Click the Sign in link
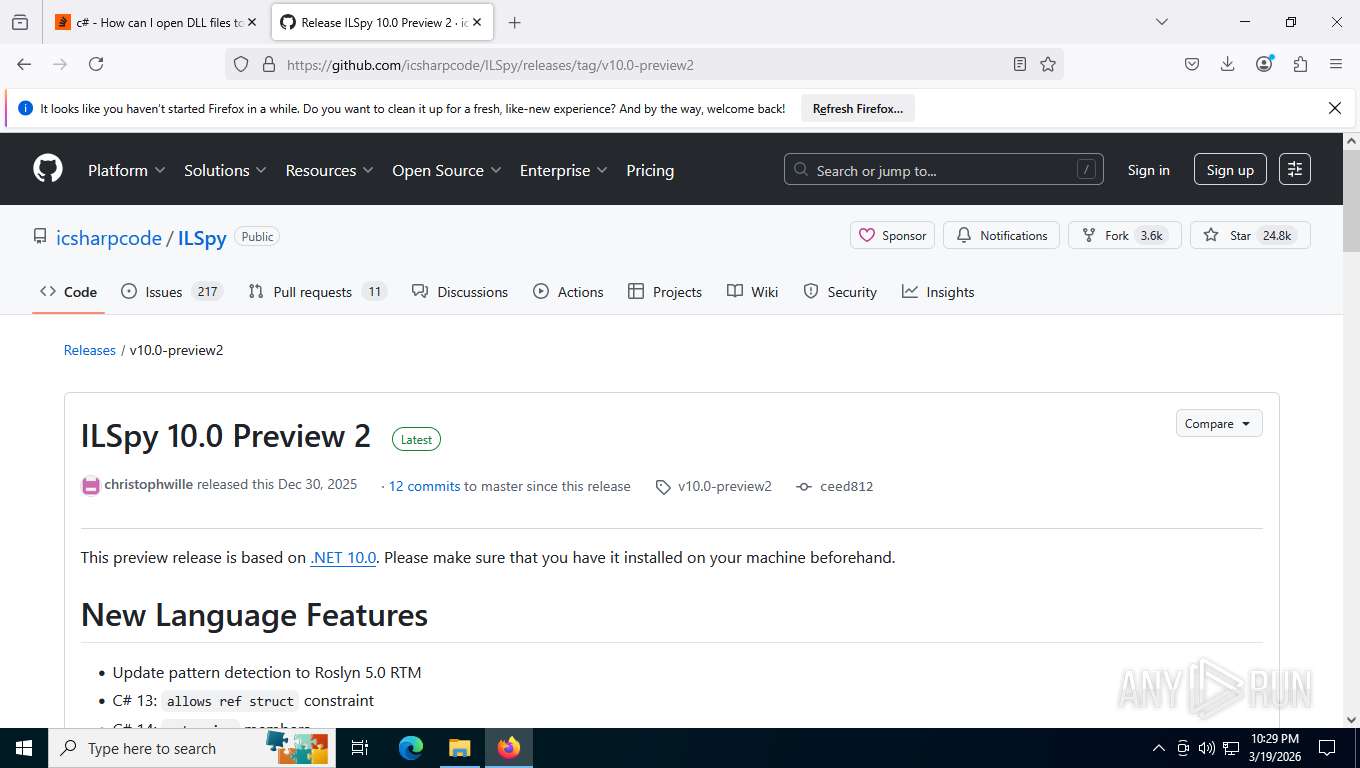 pyautogui.click(x=1148, y=170)
